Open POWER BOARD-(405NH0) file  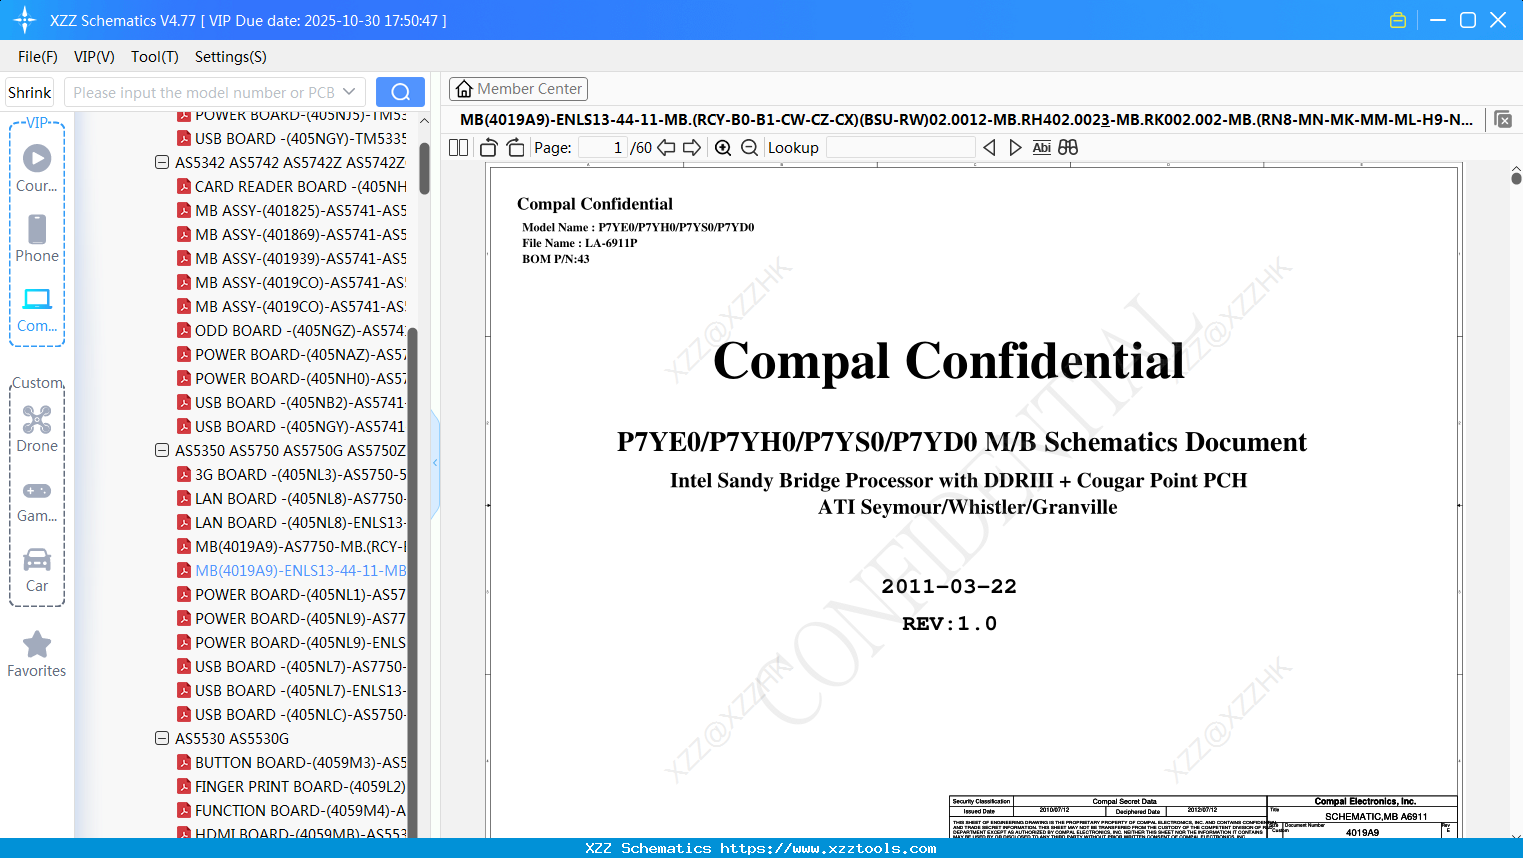(x=292, y=378)
